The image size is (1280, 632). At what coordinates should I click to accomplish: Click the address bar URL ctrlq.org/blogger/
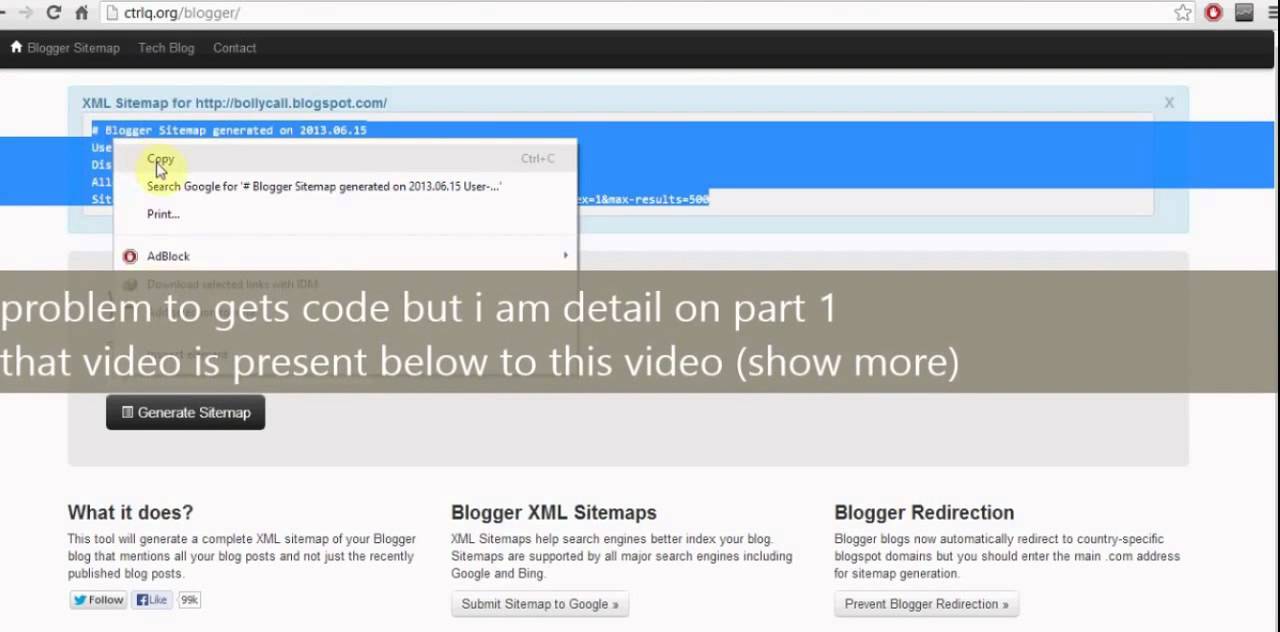tap(181, 13)
